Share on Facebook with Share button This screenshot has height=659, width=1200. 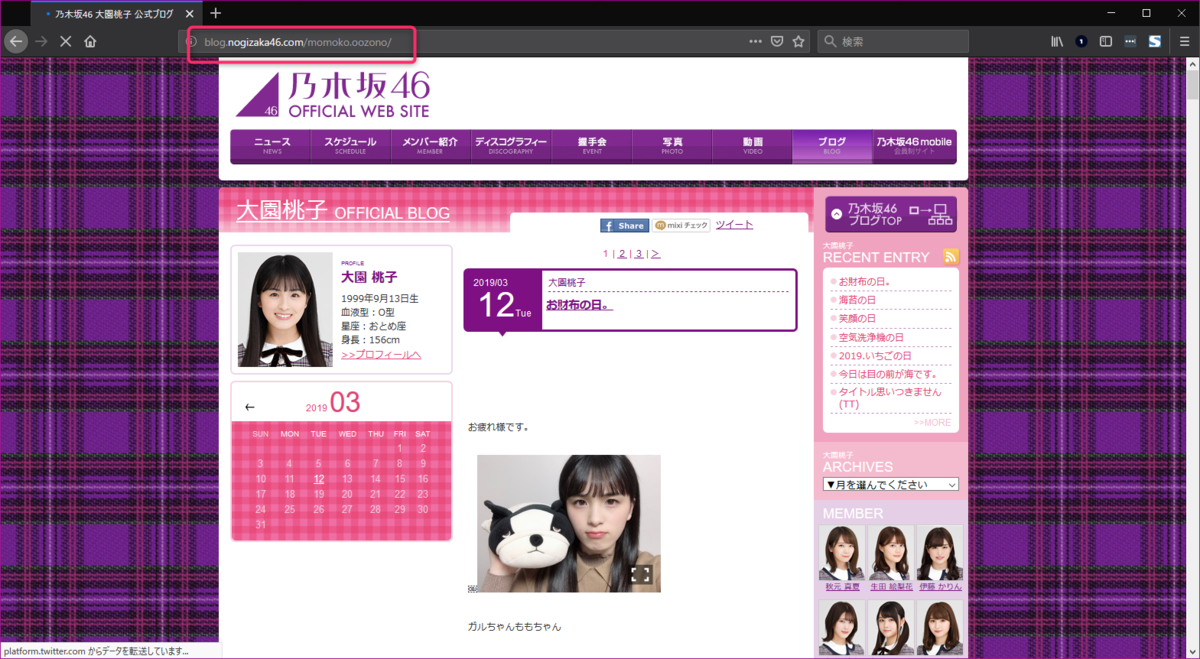click(624, 226)
